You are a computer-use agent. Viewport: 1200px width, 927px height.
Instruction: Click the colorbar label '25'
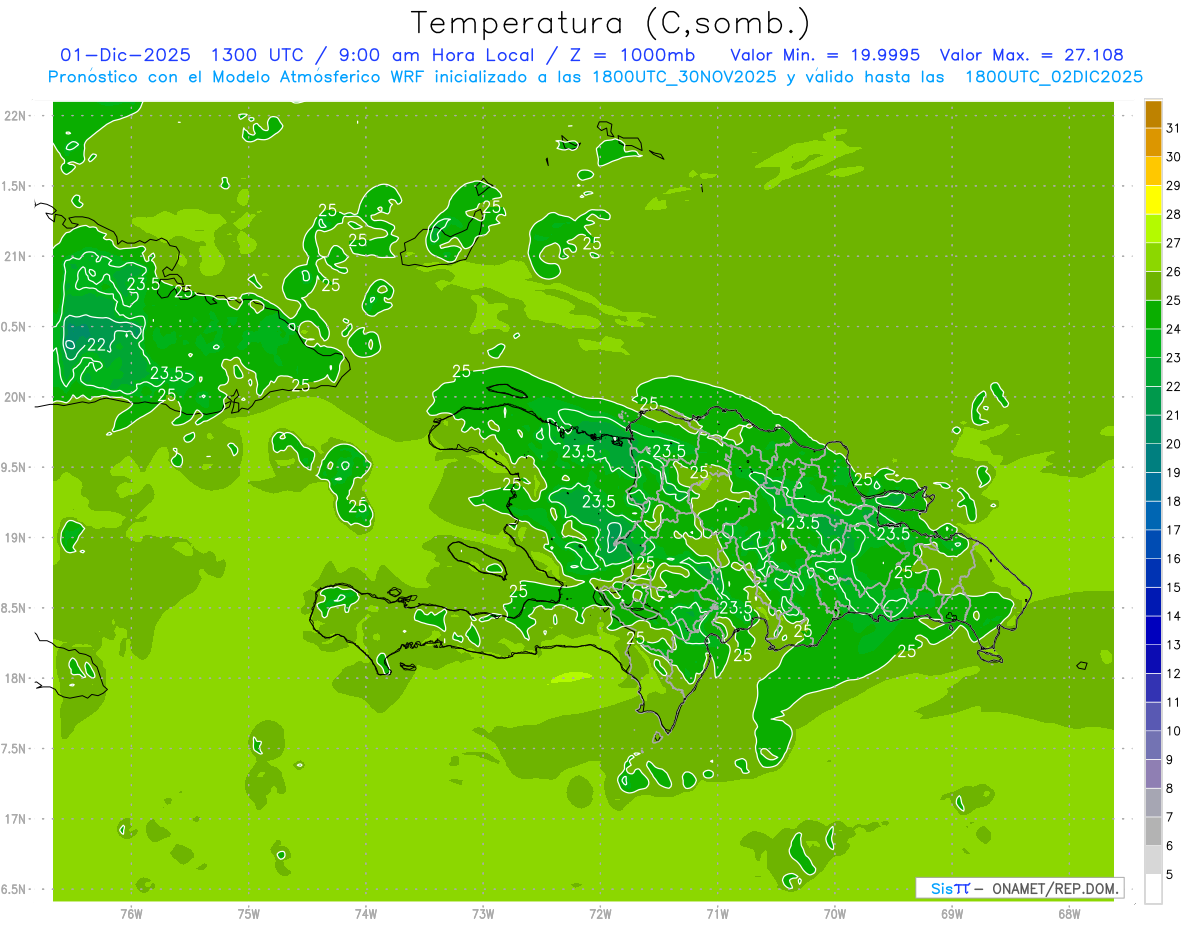coord(1174,300)
